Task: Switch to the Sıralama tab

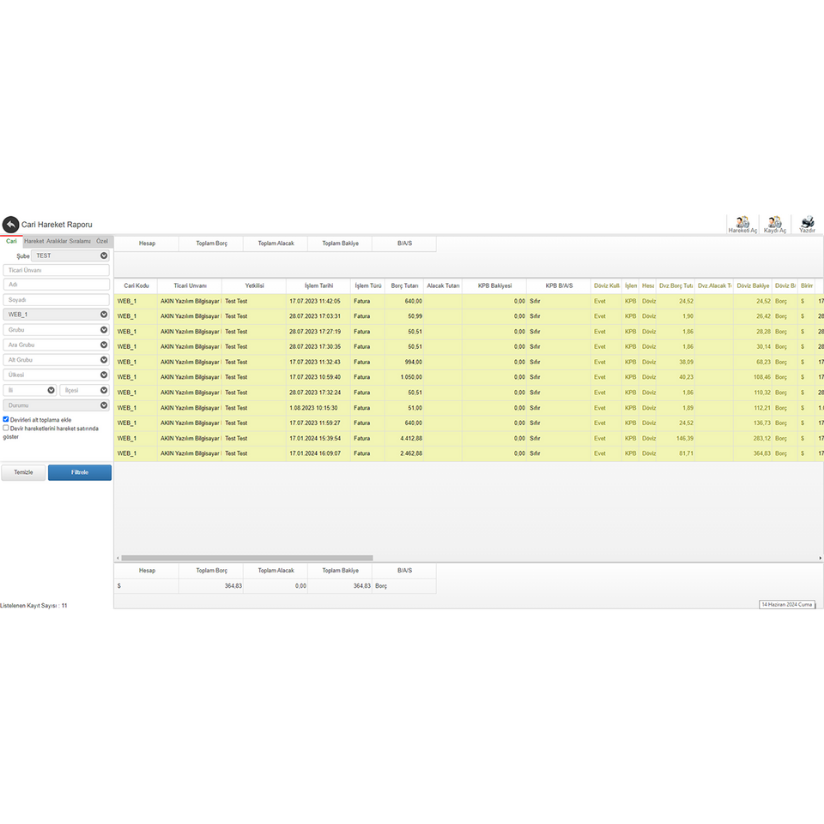Action: tap(80, 241)
